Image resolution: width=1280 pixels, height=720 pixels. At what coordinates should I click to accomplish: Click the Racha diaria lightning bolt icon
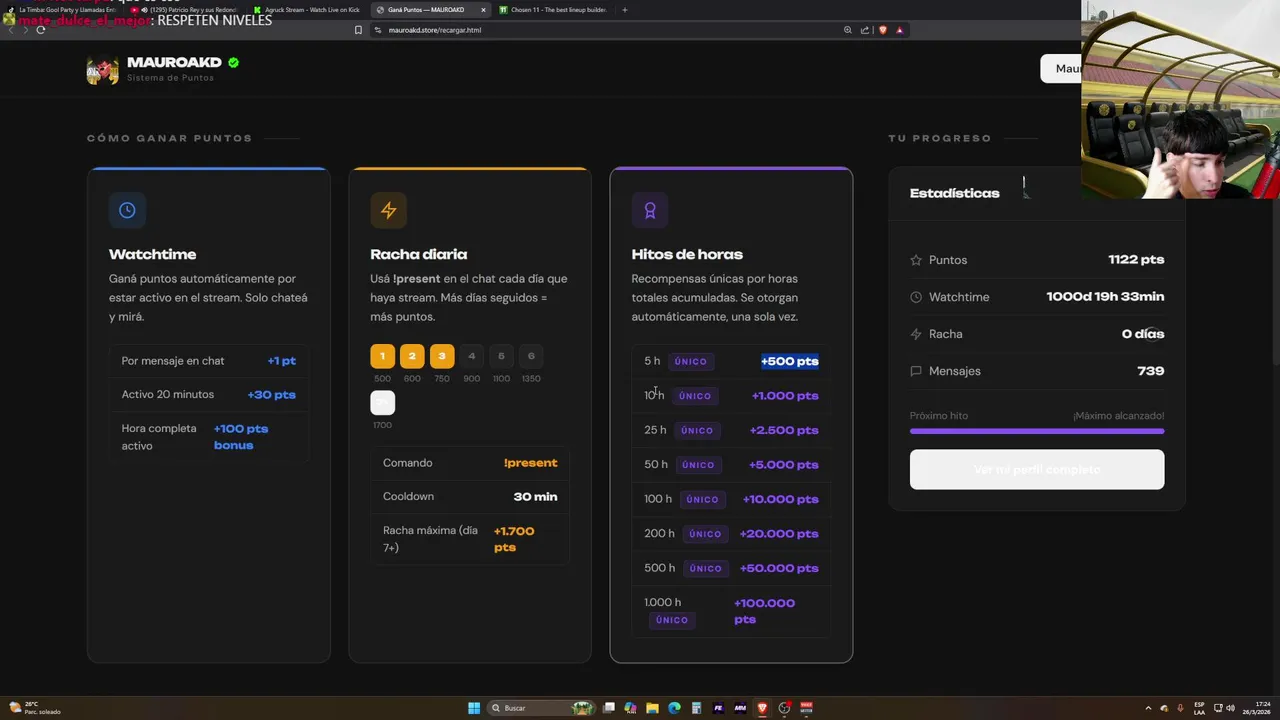[x=388, y=210]
